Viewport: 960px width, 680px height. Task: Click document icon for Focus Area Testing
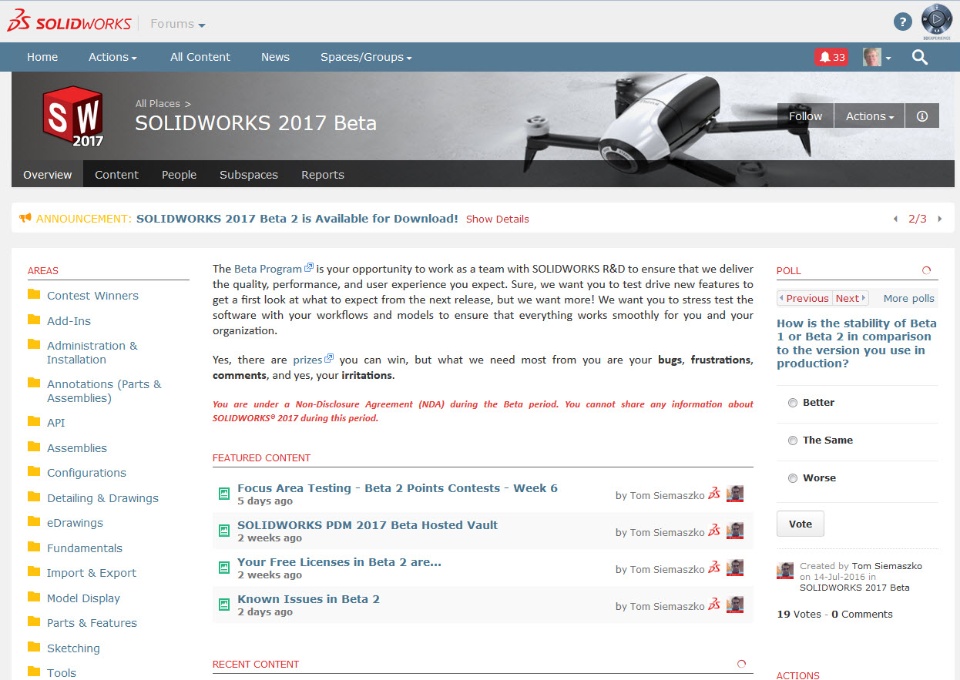click(x=224, y=493)
